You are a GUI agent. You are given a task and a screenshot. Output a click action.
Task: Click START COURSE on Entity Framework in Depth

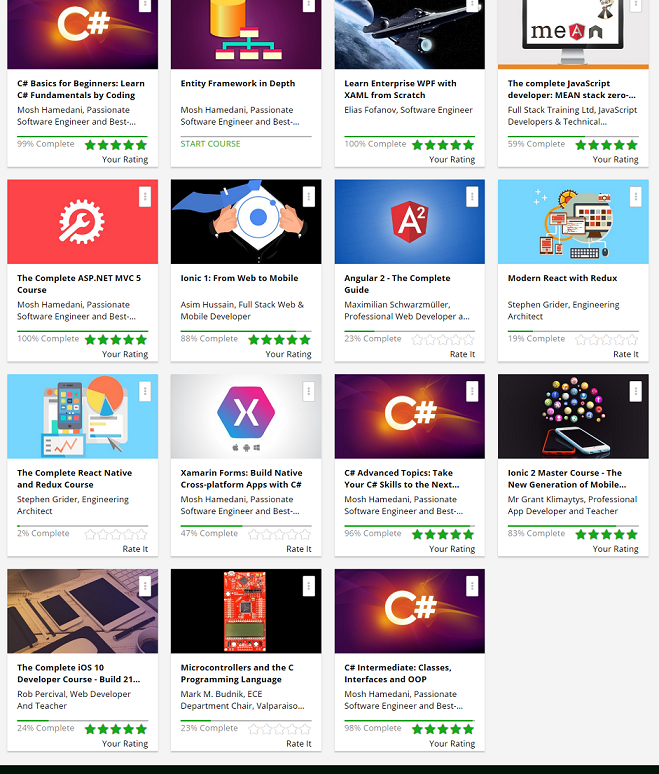210,144
